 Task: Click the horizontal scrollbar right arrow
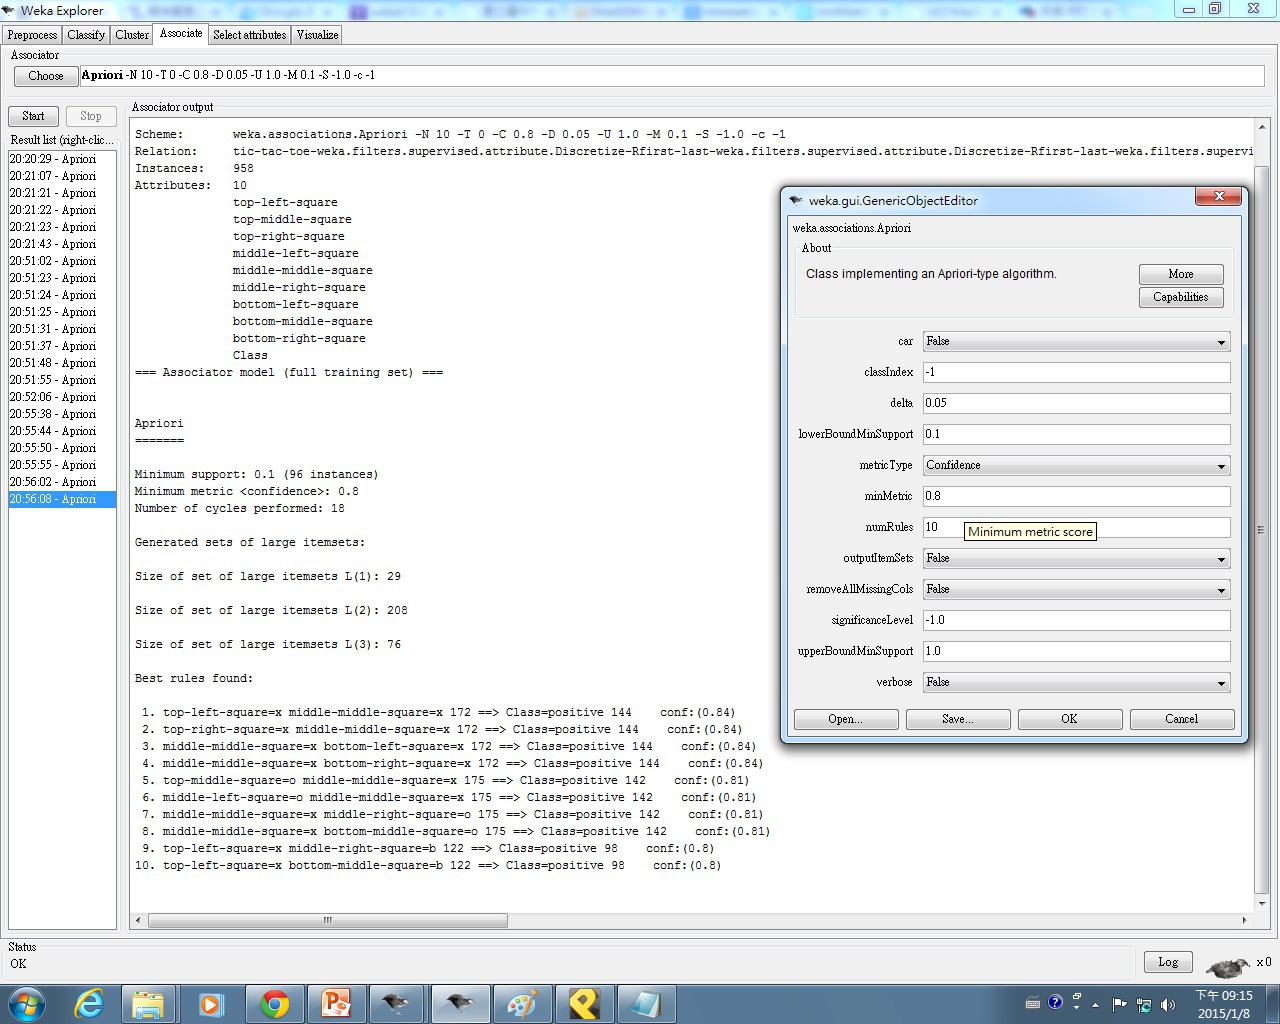coord(1244,920)
